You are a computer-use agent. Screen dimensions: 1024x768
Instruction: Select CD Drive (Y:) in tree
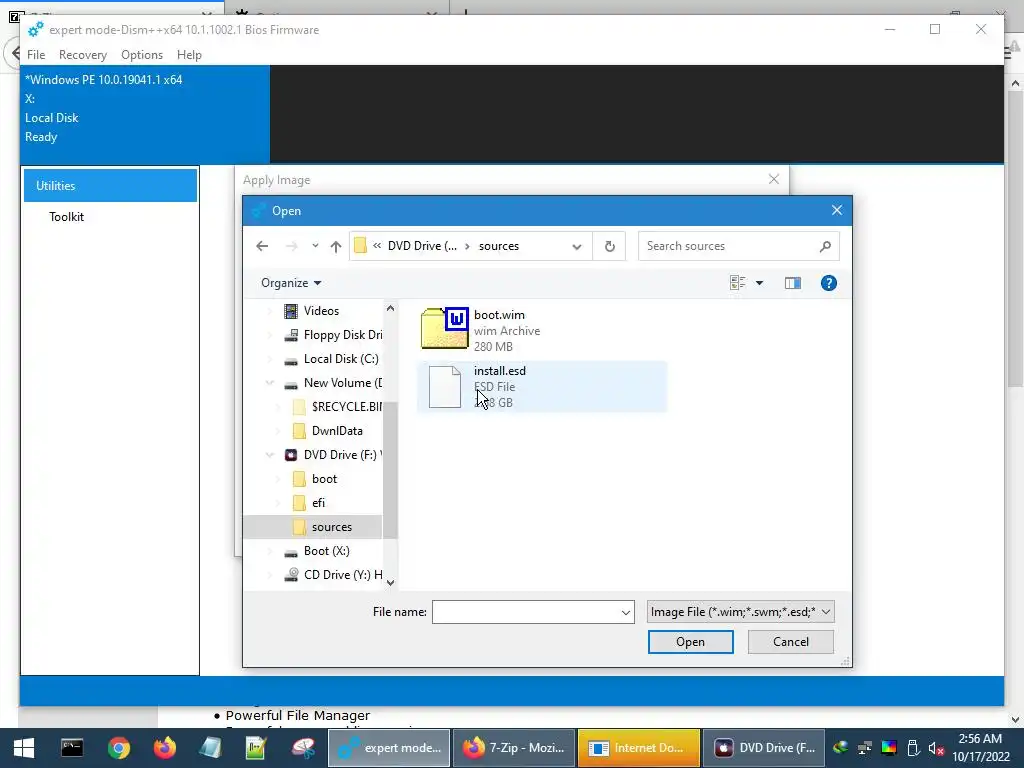coord(333,575)
